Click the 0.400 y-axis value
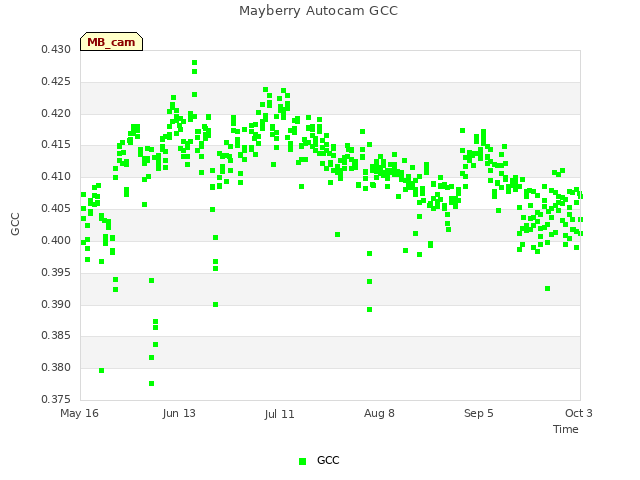Image resolution: width=640 pixels, height=480 pixels. (x=56, y=240)
